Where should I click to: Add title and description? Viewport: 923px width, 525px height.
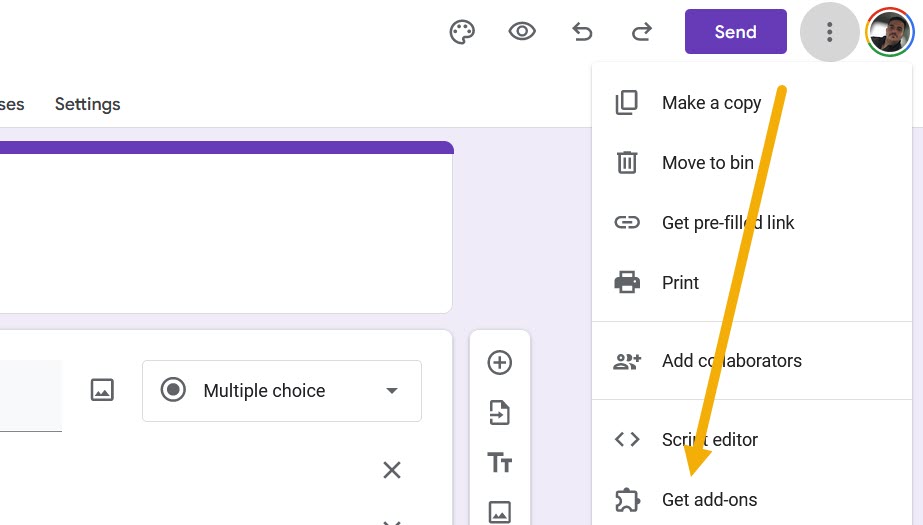pyautogui.click(x=500, y=463)
